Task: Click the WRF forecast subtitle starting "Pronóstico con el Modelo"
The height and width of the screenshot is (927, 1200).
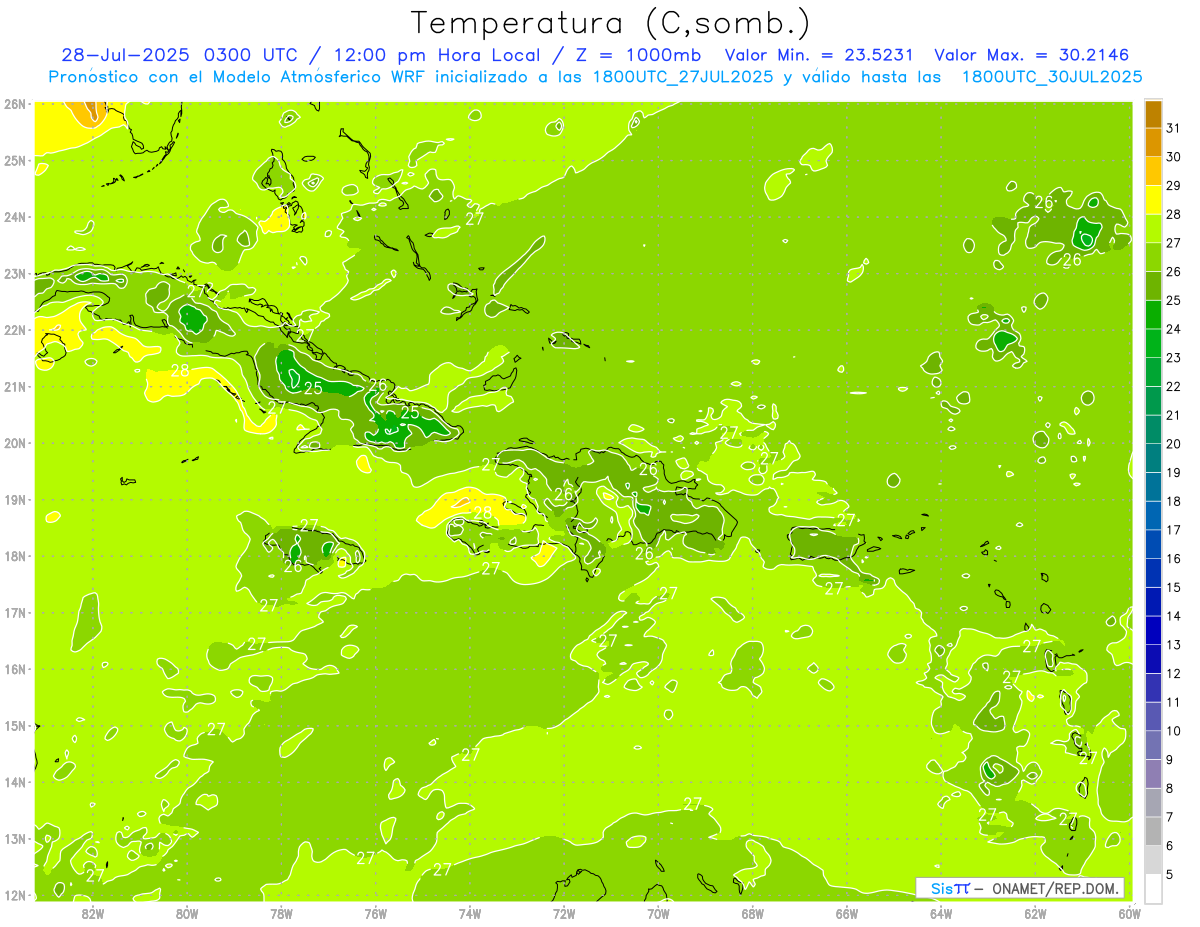Action: [x=595, y=76]
